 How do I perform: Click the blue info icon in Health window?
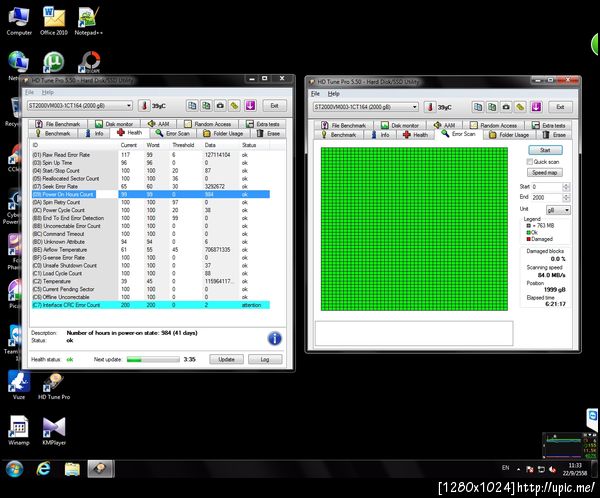pos(274,338)
